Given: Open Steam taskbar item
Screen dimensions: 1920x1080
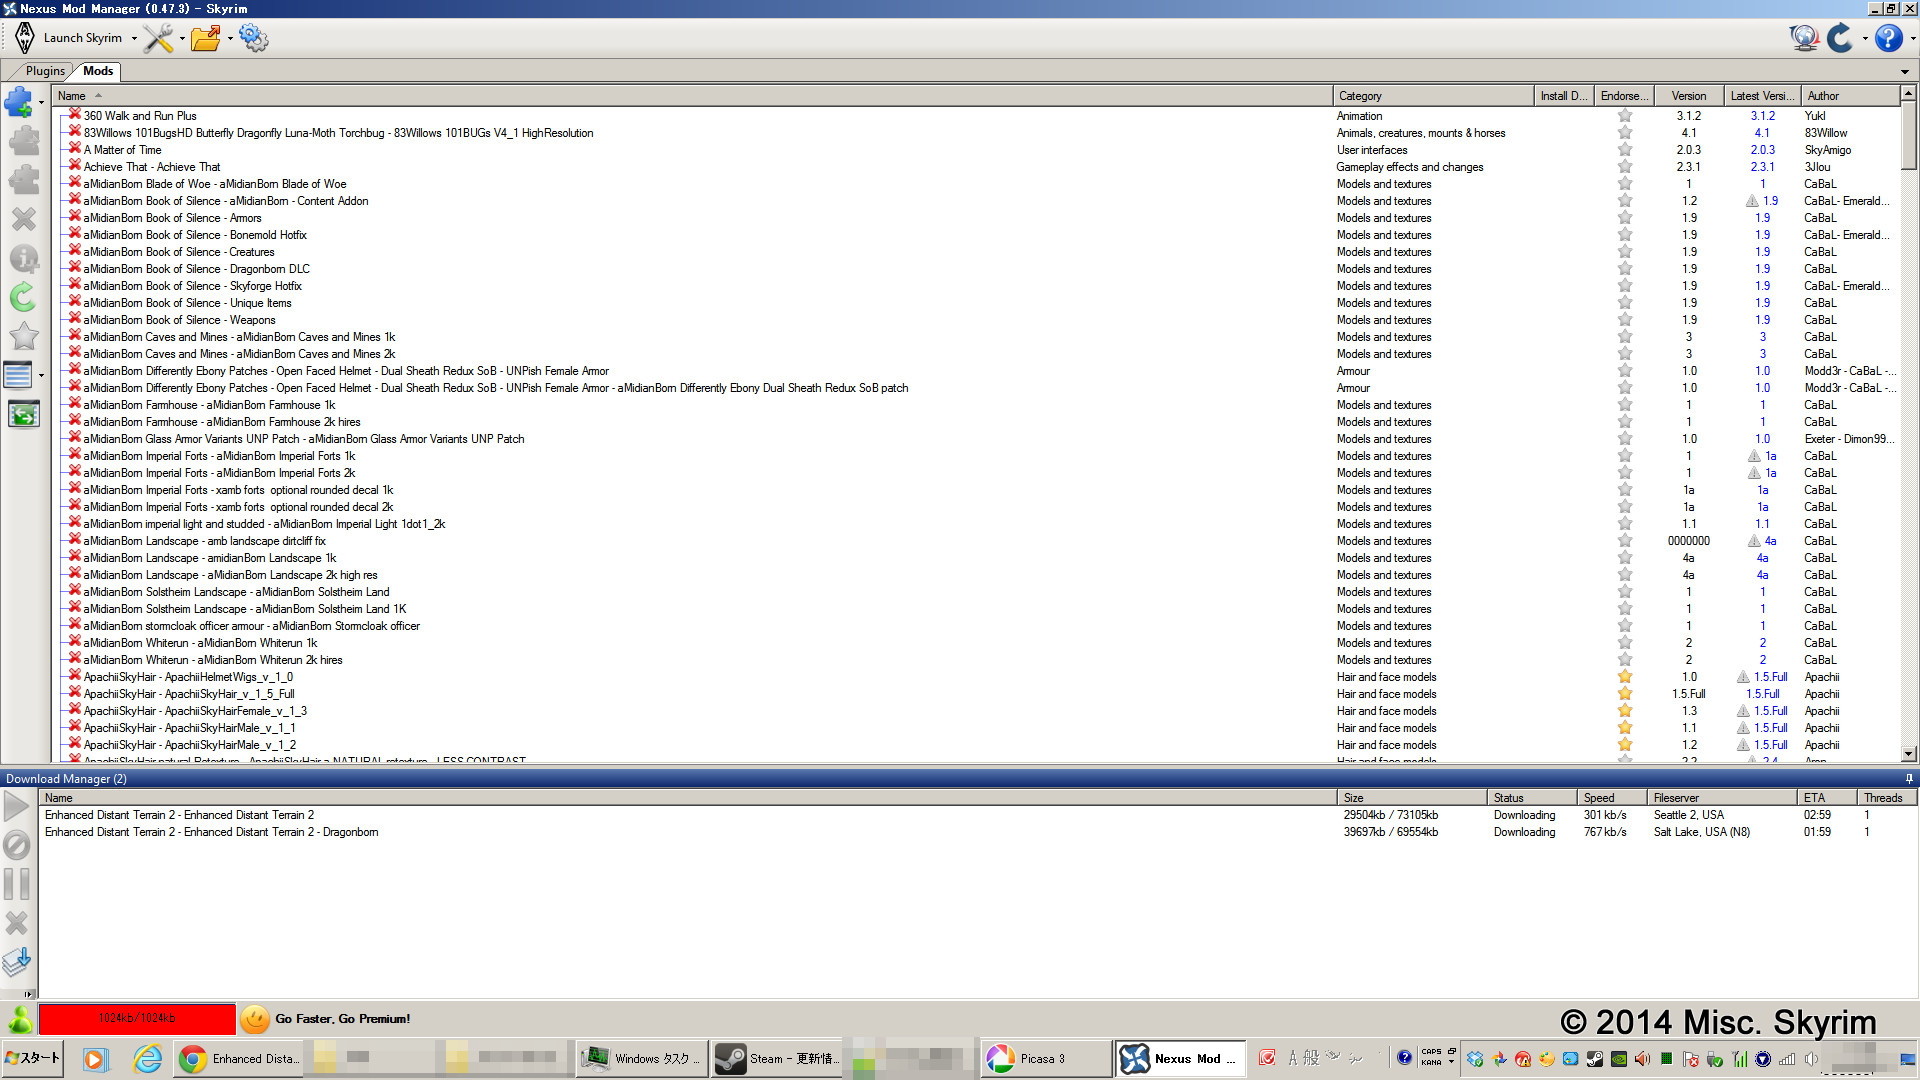Looking at the screenshot, I should (x=777, y=1058).
